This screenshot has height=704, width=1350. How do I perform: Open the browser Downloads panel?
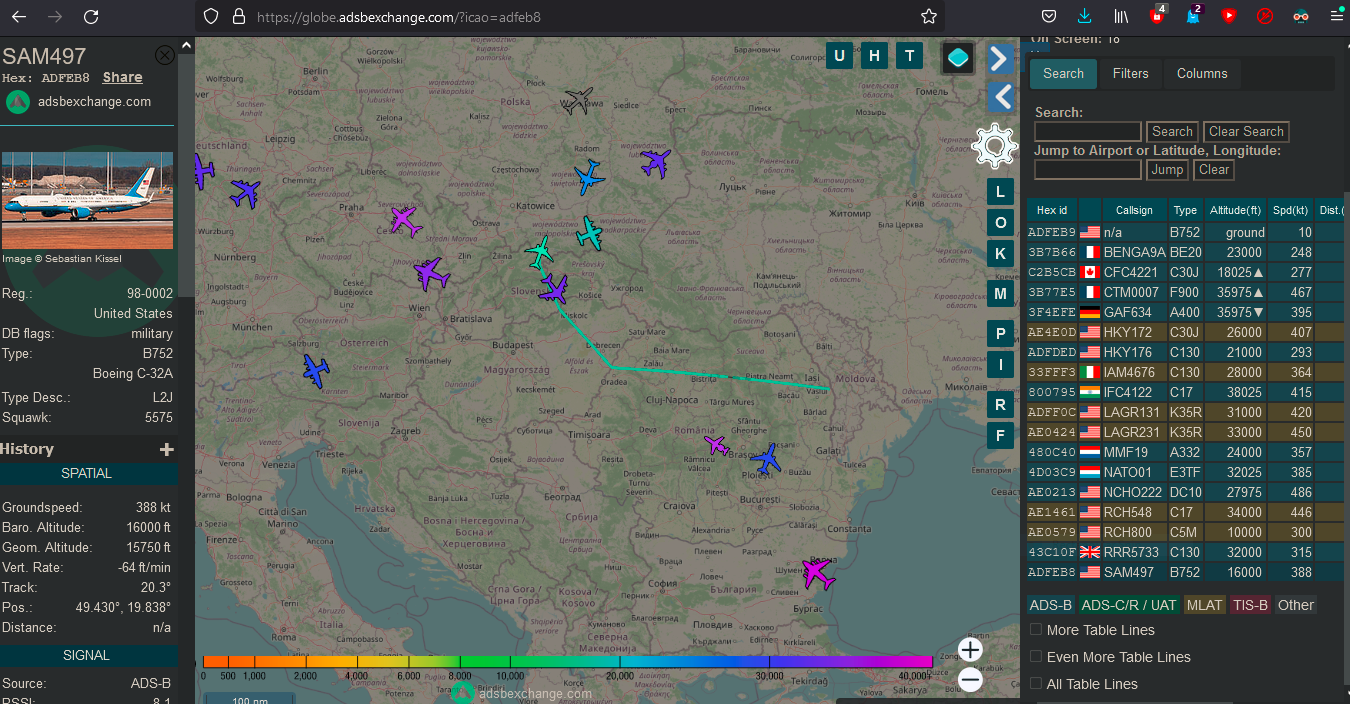click(1085, 16)
